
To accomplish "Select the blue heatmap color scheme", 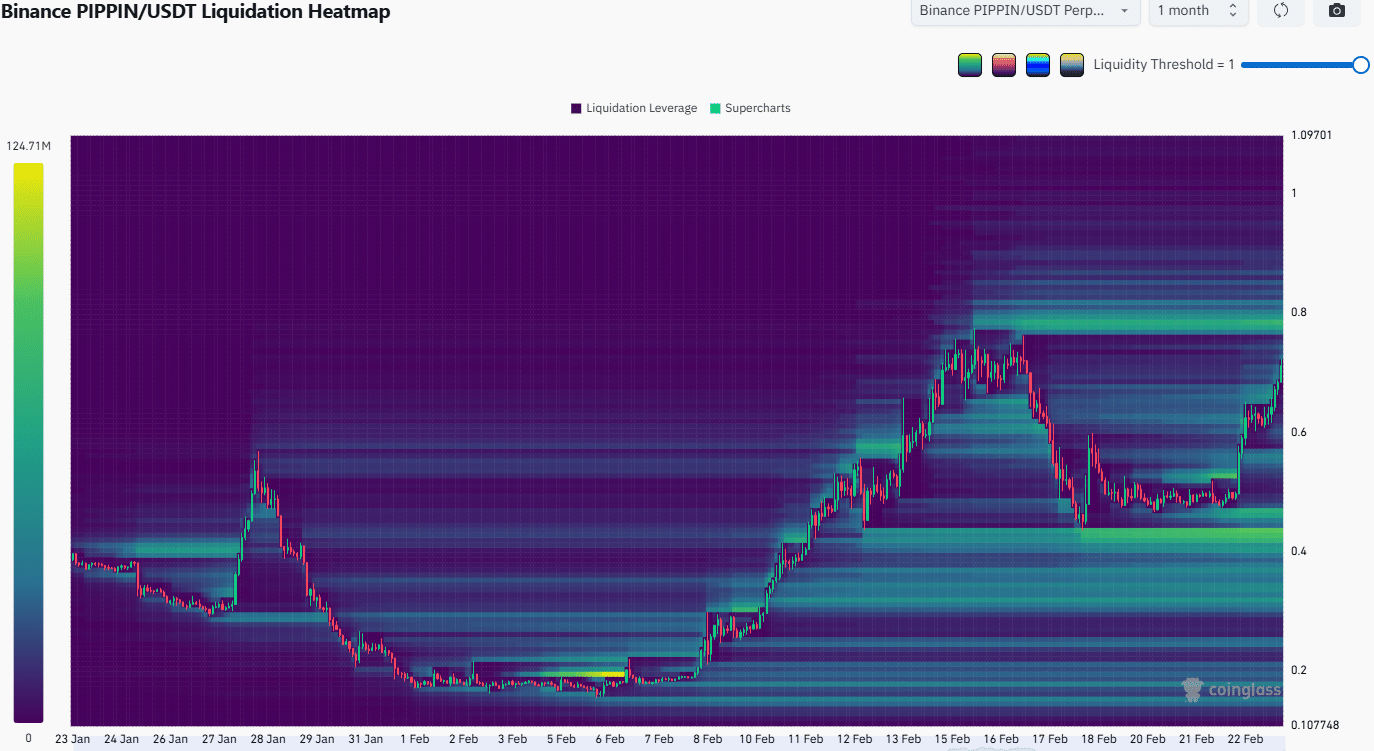I will point(1037,64).
